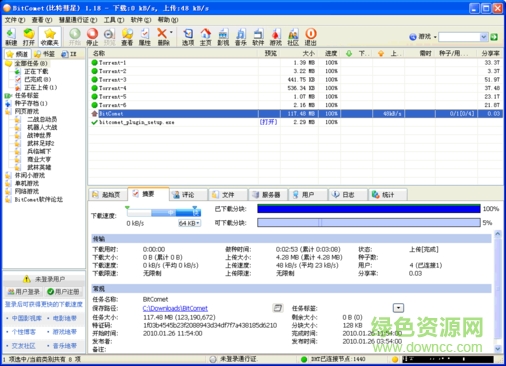
Task: Click the browse folder icon beside save path
Action: 277,308
